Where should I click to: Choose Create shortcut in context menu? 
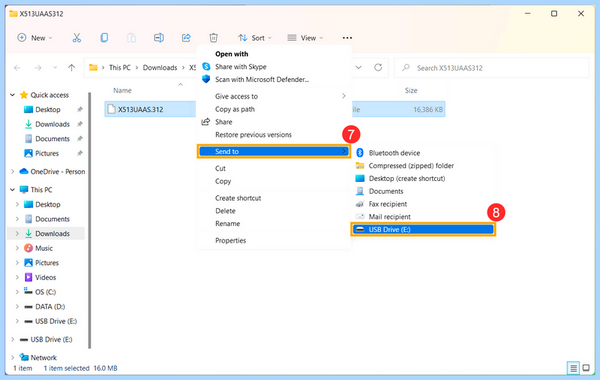238,198
